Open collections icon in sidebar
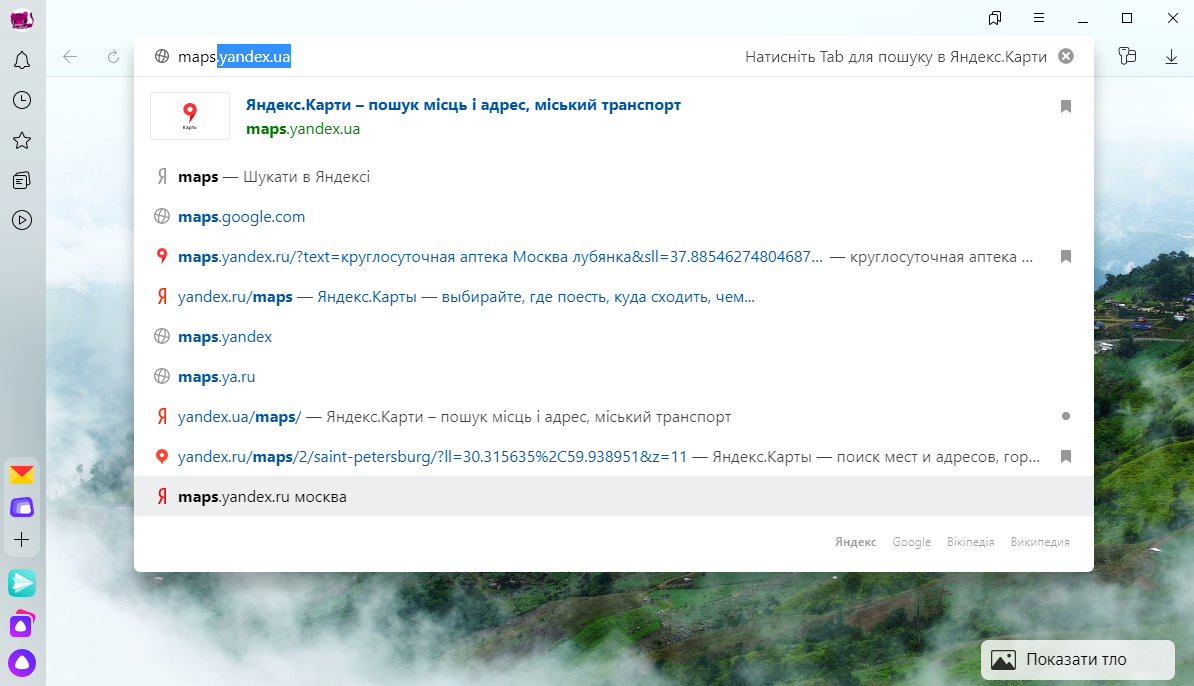 22,180
